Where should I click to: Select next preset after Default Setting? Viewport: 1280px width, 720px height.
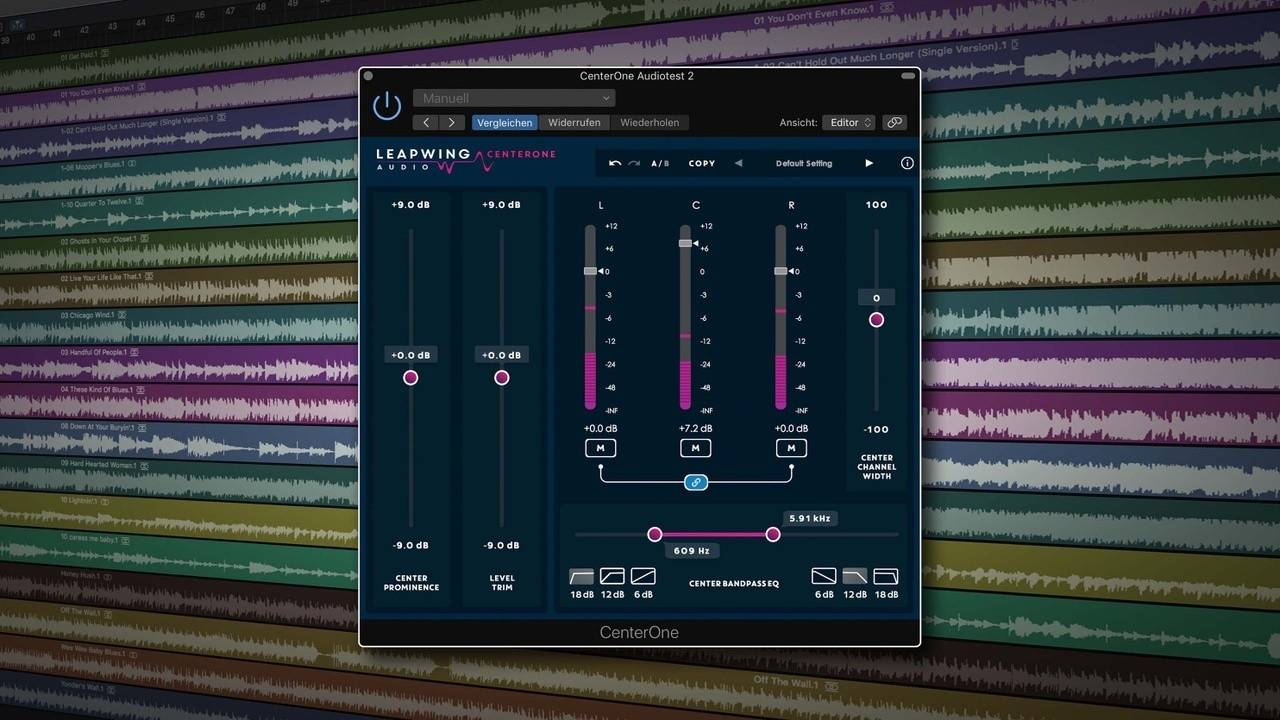tap(869, 163)
